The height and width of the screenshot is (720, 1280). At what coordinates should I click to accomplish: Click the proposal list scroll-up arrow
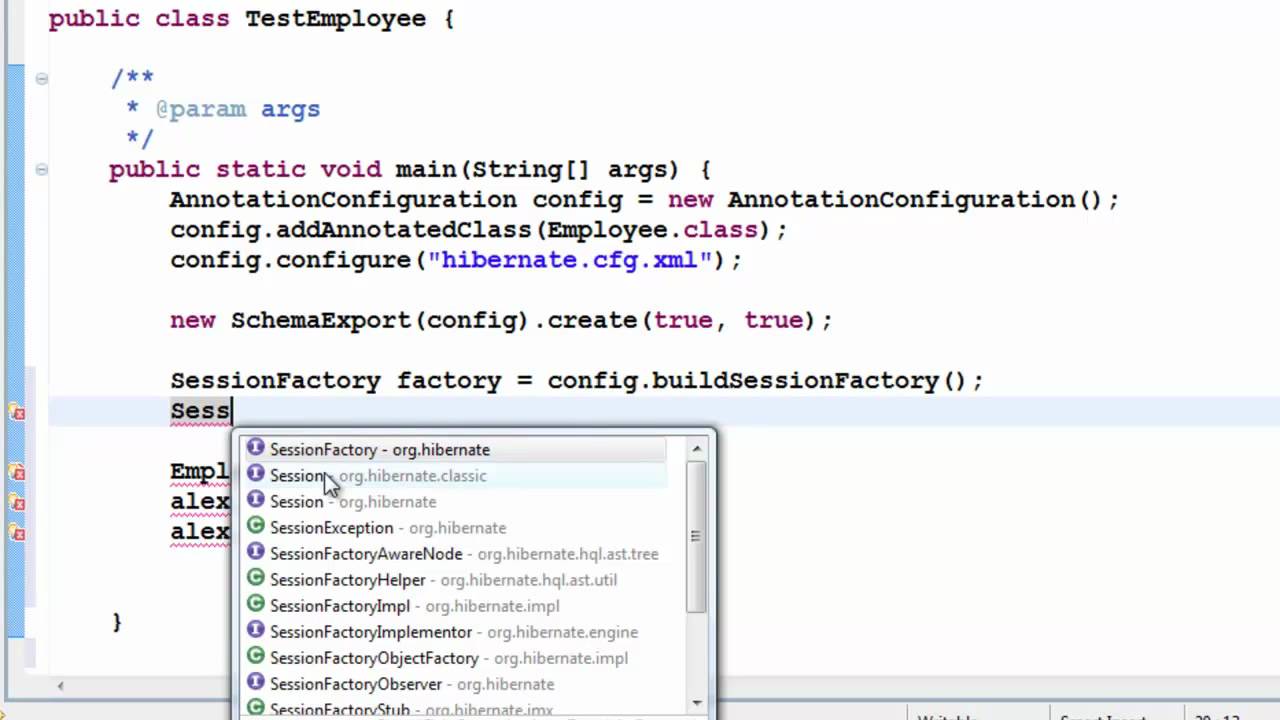point(697,449)
